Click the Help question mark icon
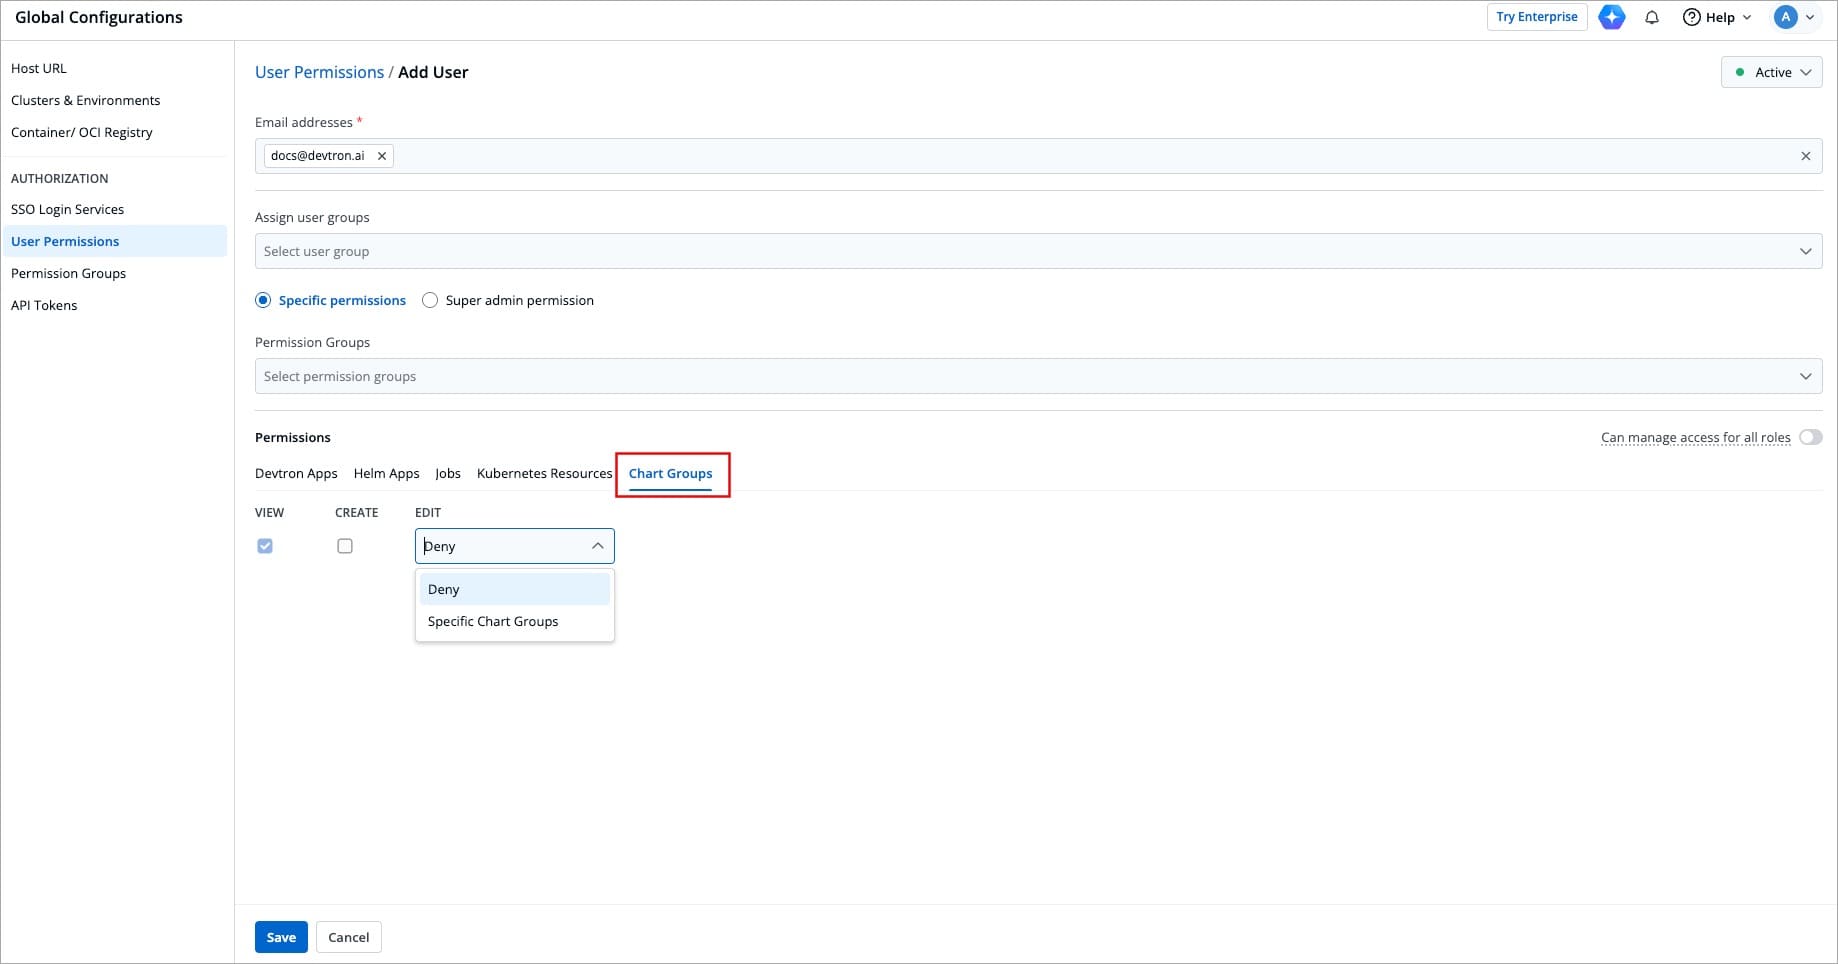 click(1692, 17)
